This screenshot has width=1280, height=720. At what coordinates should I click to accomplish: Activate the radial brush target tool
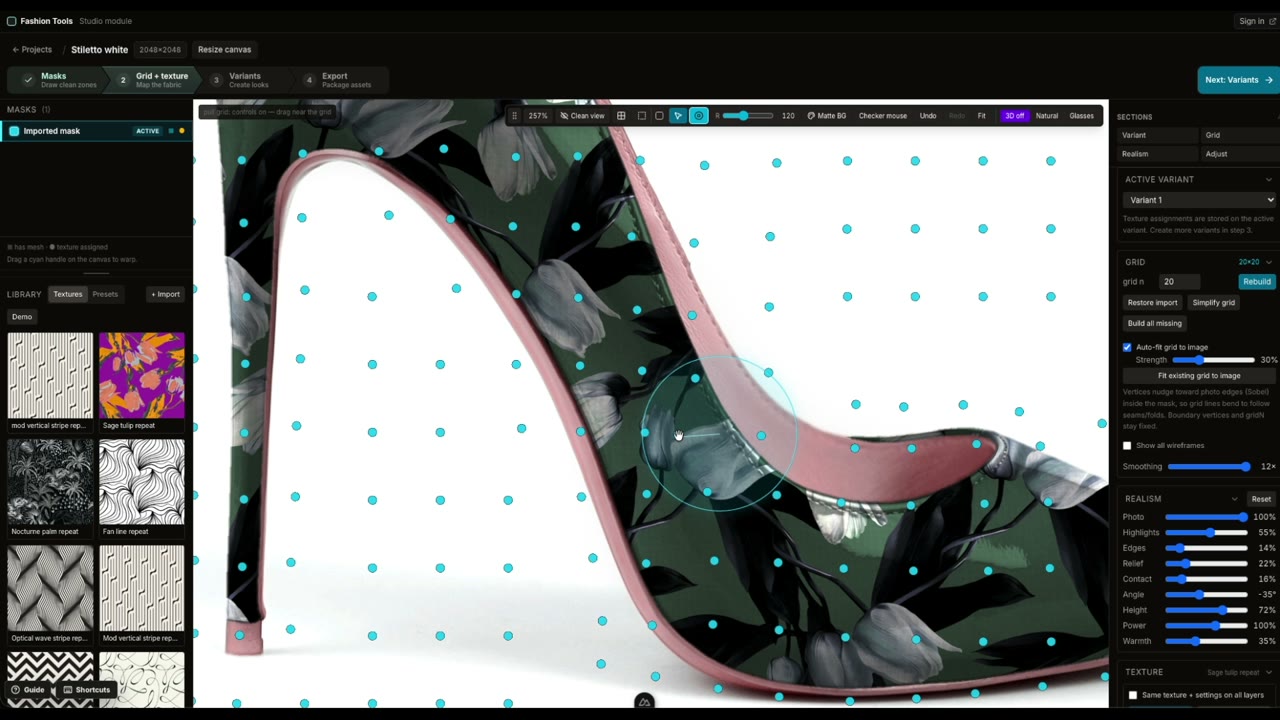click(x=698, y=116)
